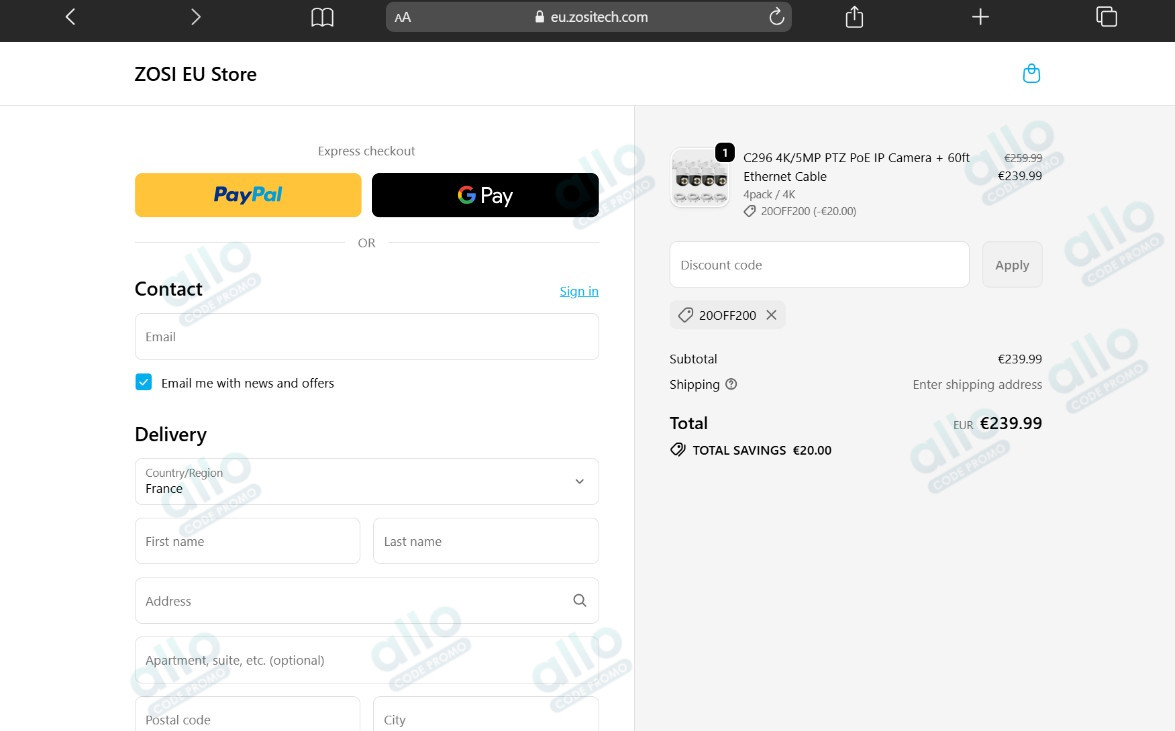Click the Sign in link
This screenshot has height=731, width=1175.
point(579,291)
